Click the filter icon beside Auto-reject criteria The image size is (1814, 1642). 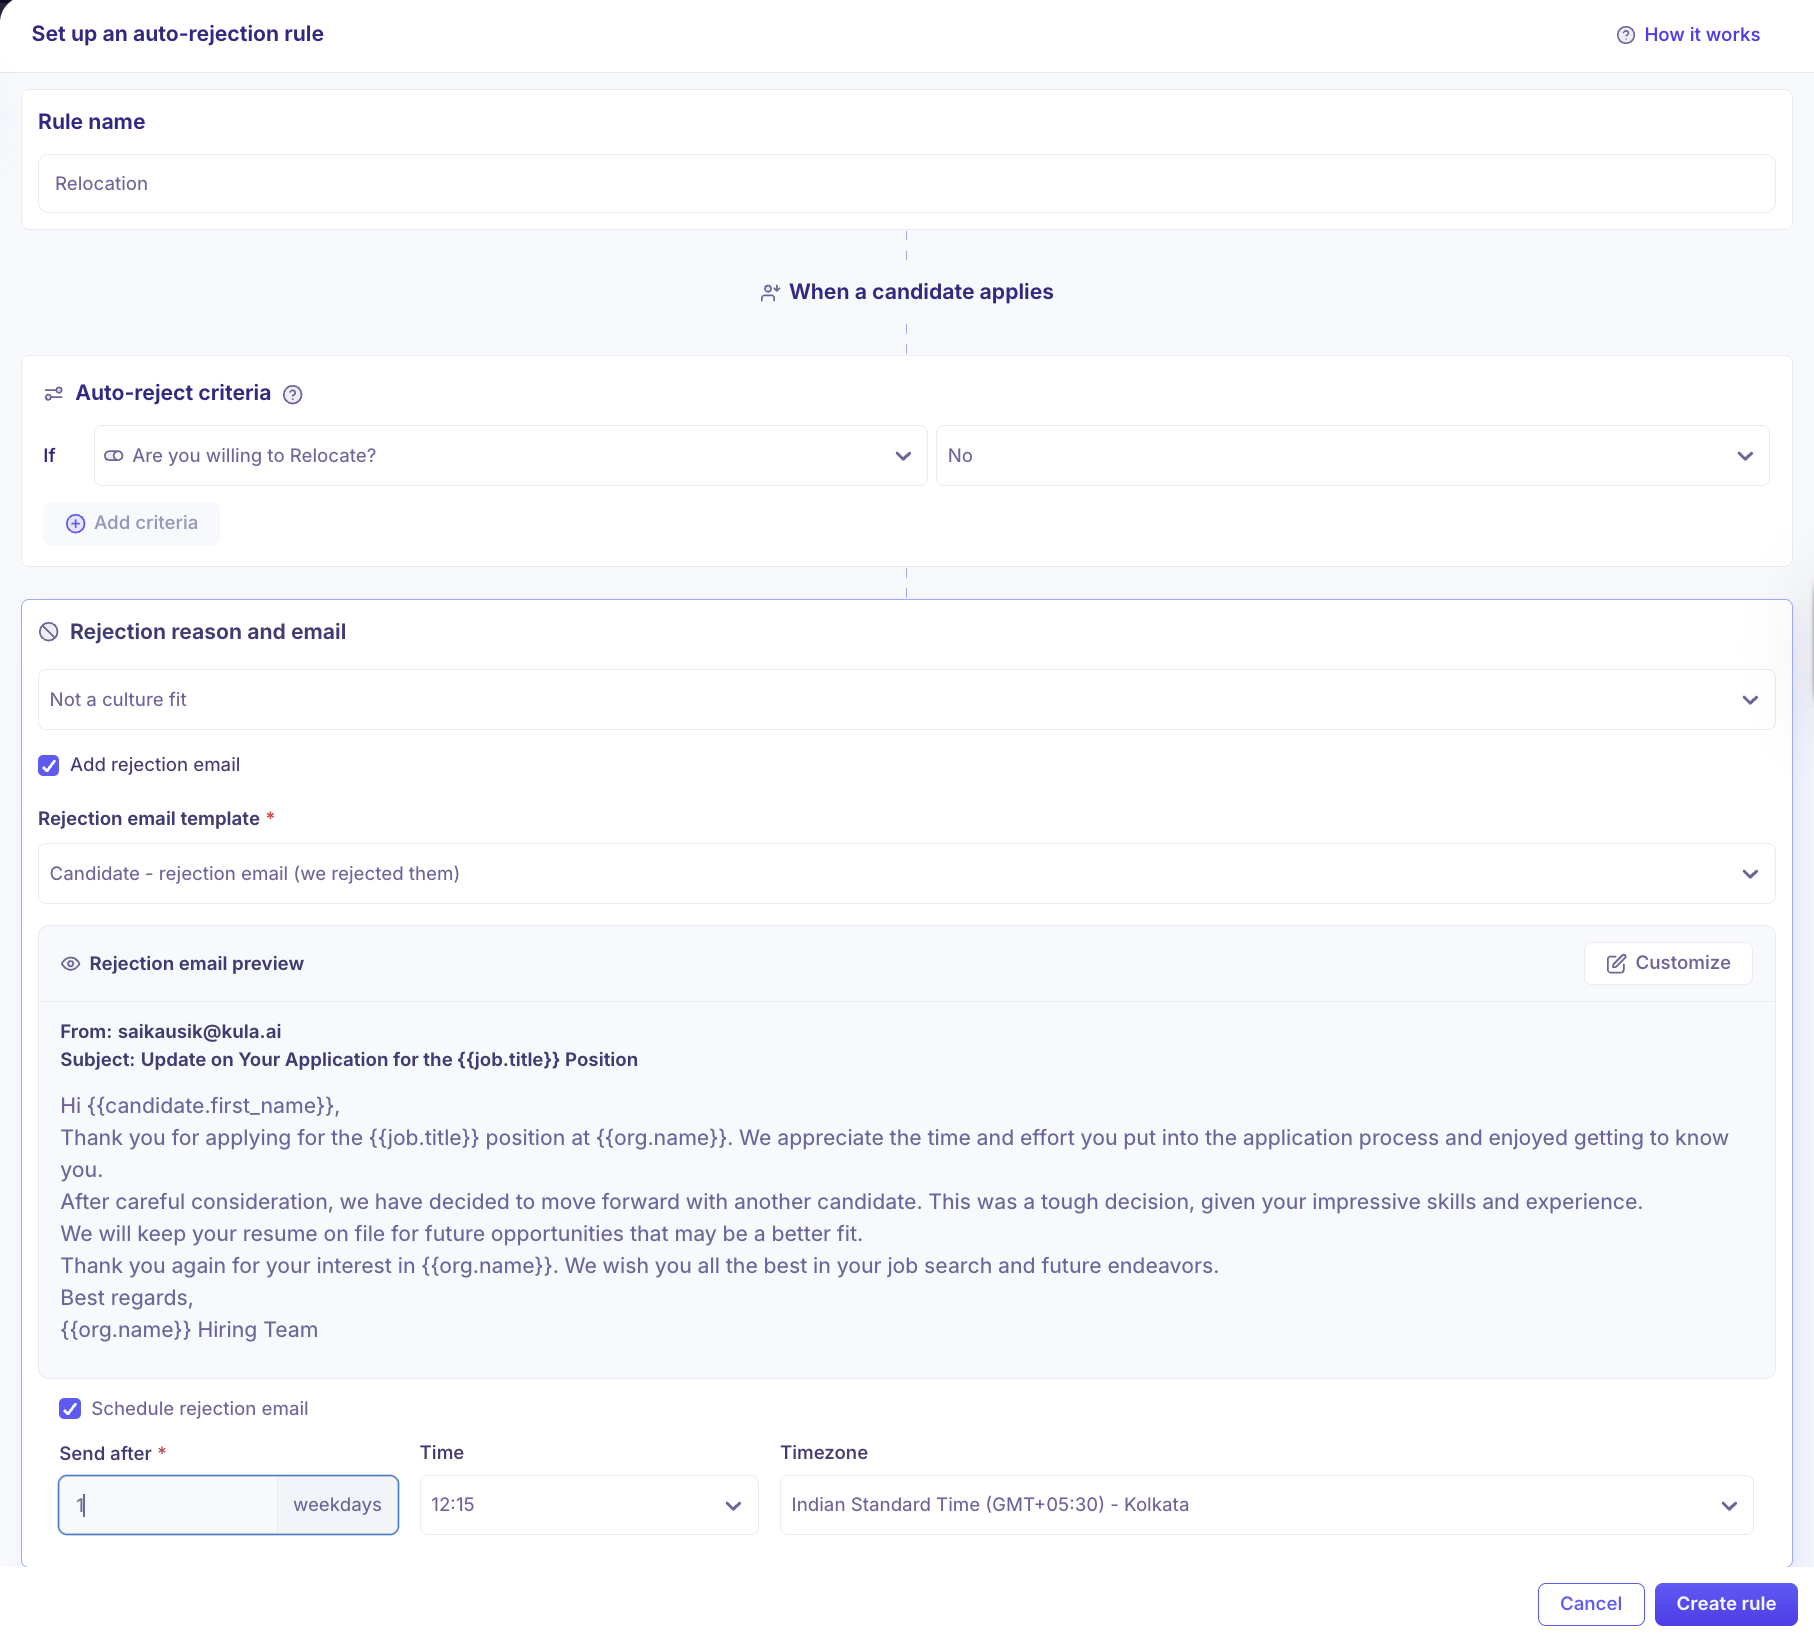click(x=53, y=393)
